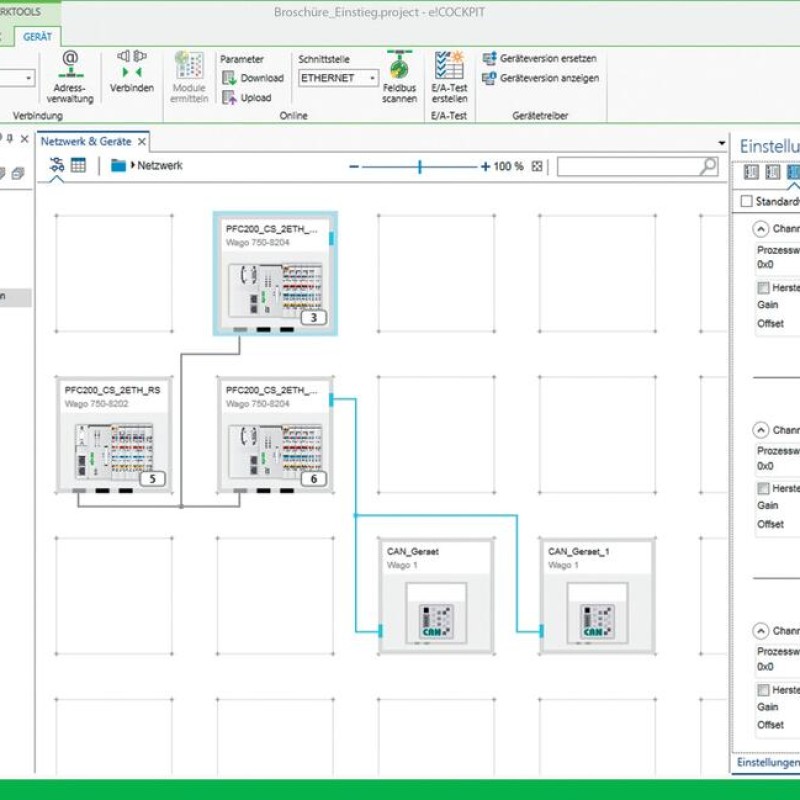Click the Netzwerk breadcrumb text
This screenshot has width=800, height=800.
click(x=160, y=165)
